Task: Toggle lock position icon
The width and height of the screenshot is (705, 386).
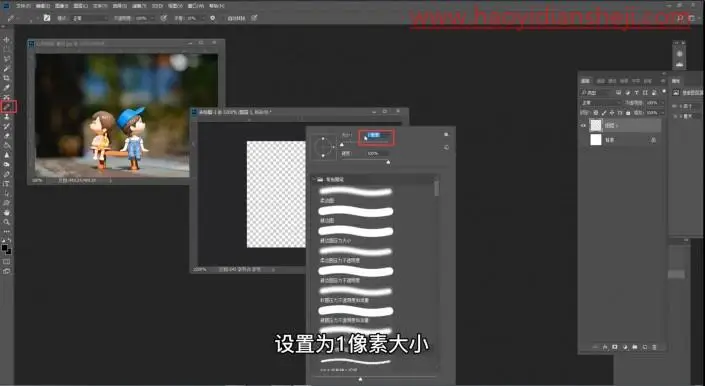Action: coord(612,113)
